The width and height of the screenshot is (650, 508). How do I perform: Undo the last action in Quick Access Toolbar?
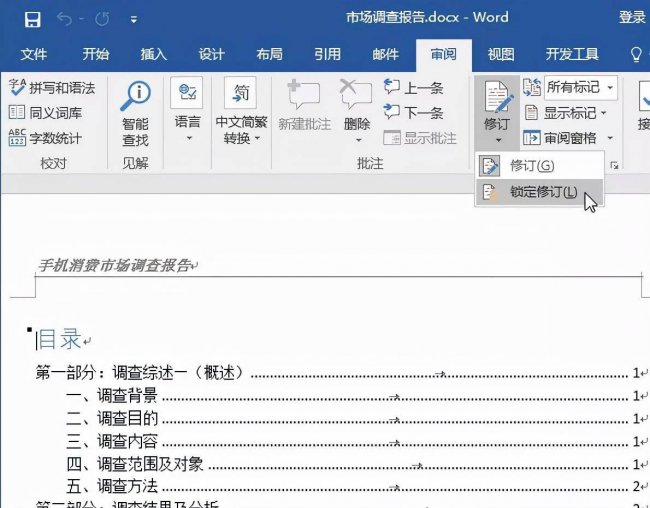coord(64,19)
